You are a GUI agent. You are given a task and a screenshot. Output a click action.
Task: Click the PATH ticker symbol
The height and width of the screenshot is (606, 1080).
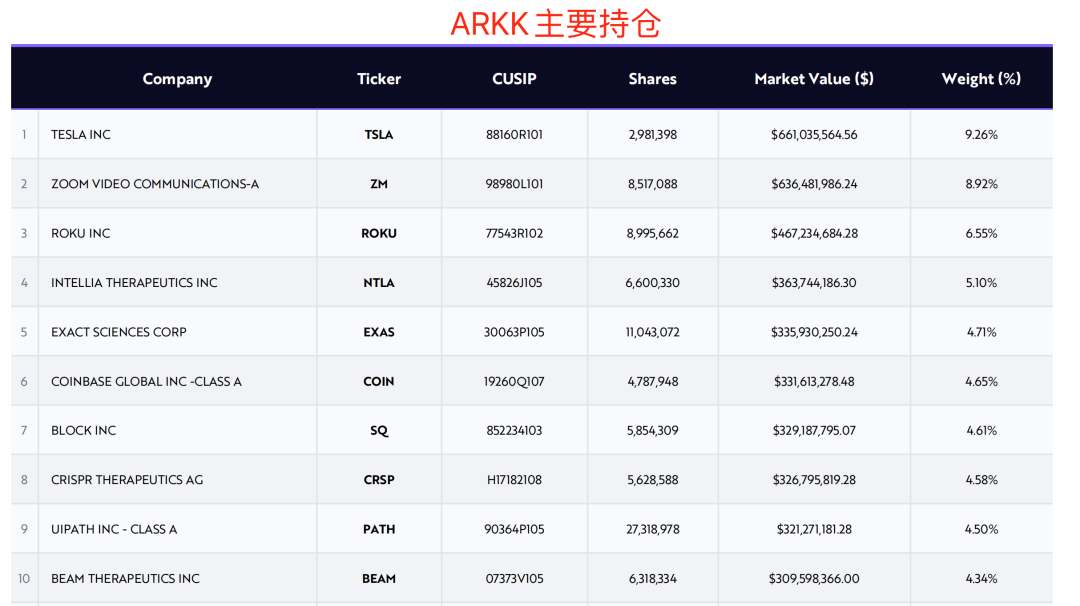379,530
